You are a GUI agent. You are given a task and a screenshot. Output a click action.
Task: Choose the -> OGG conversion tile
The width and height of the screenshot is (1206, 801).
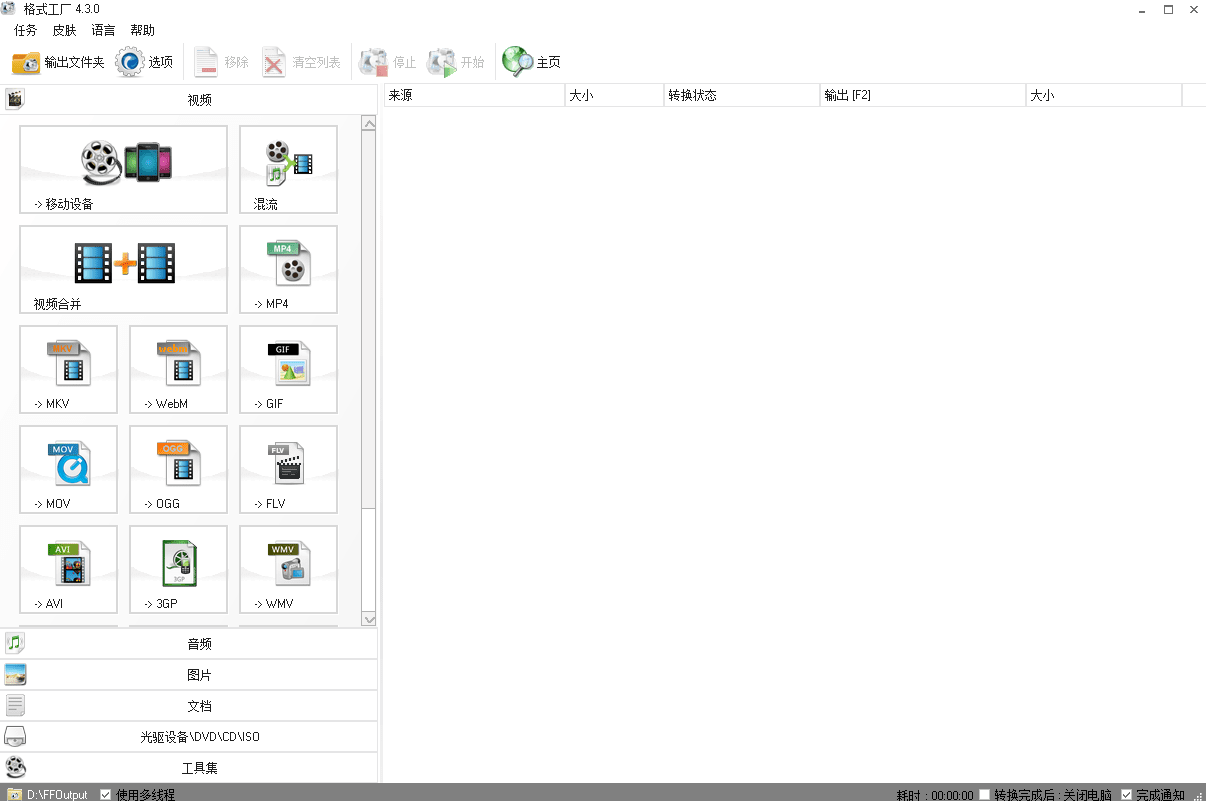coord(178,469)
